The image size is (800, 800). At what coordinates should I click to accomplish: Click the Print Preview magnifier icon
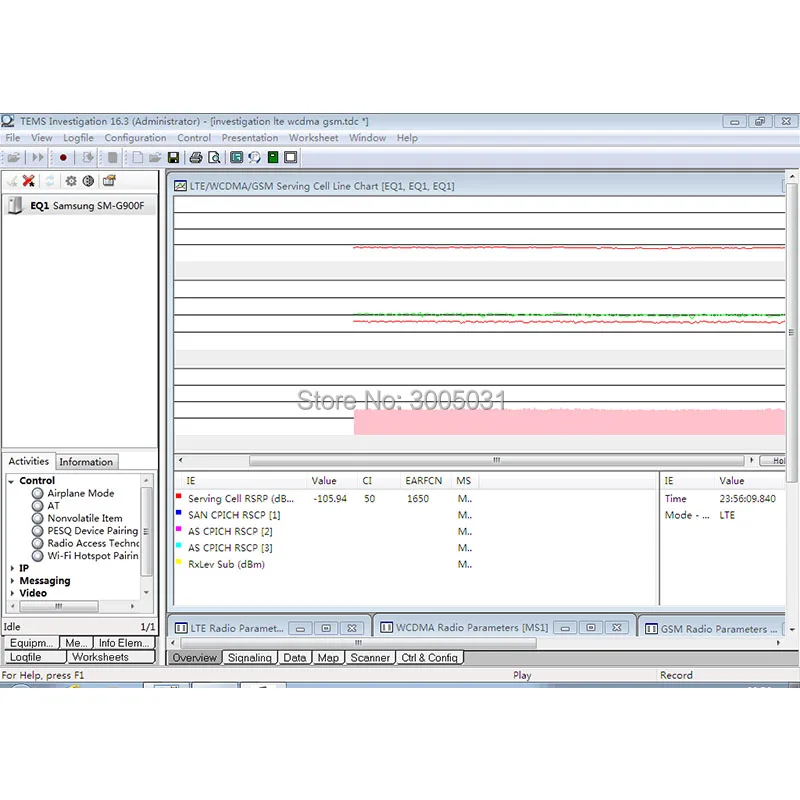coord(215,158)
